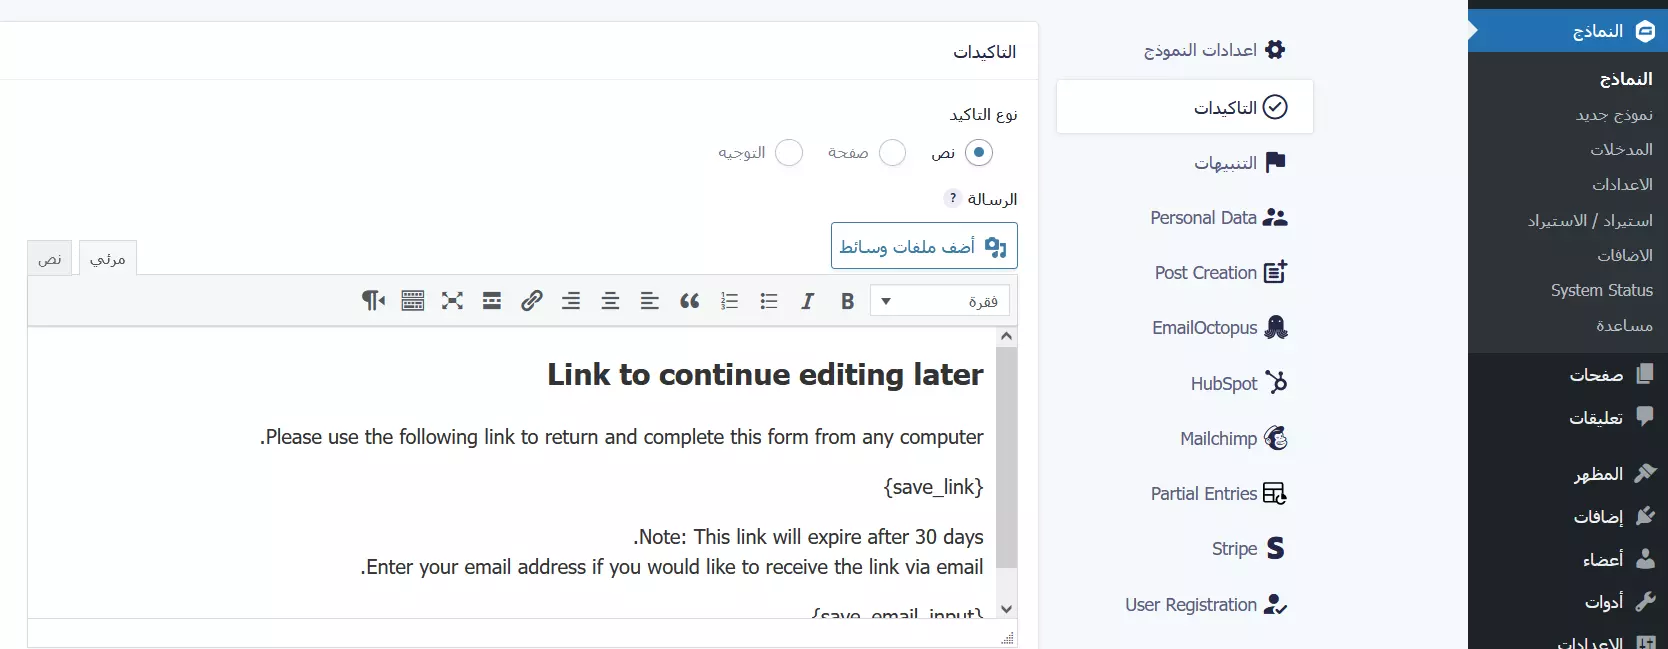The height and width of the screenshot is (649, 1668).
Task: Insert a blockquote in the editor
Action: (689, 301)
